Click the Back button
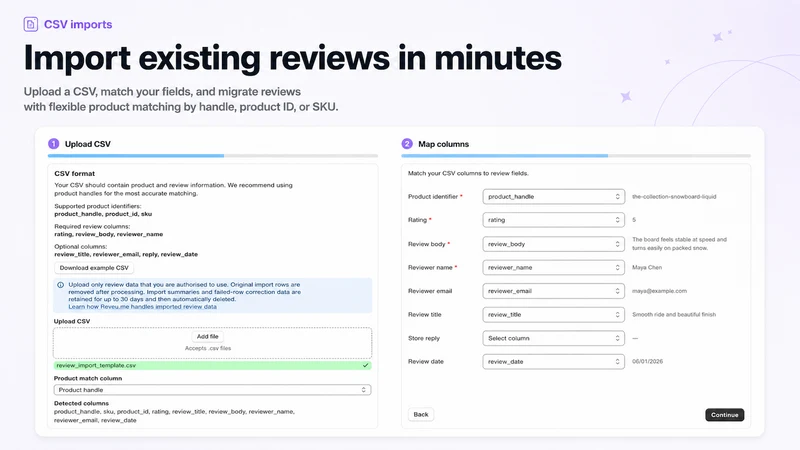Viewport: 800px width, 450px height. click(421, 414)
